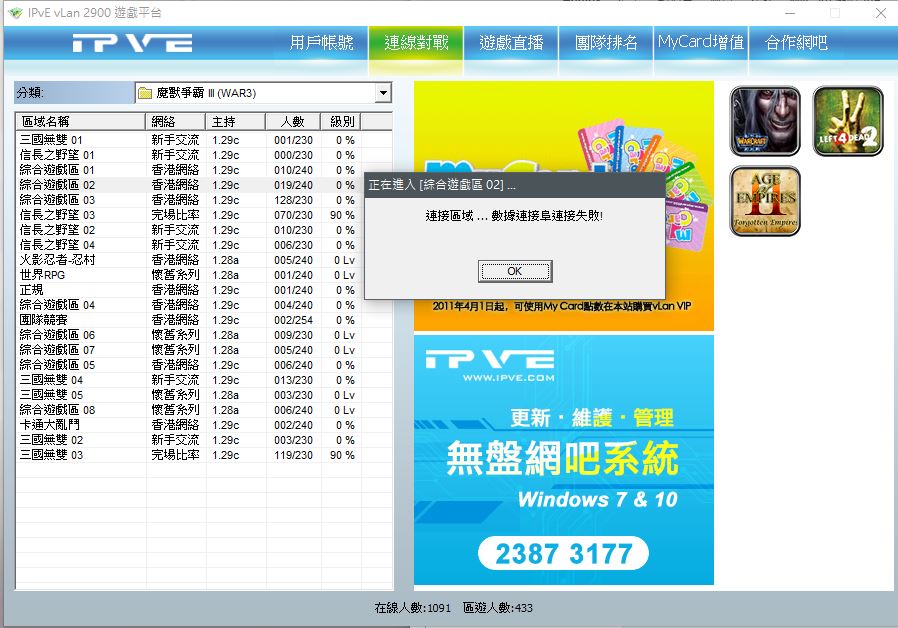Close the IPvE vLan window
This screenshot has width=898, height=628.
[x=881, y=13]
